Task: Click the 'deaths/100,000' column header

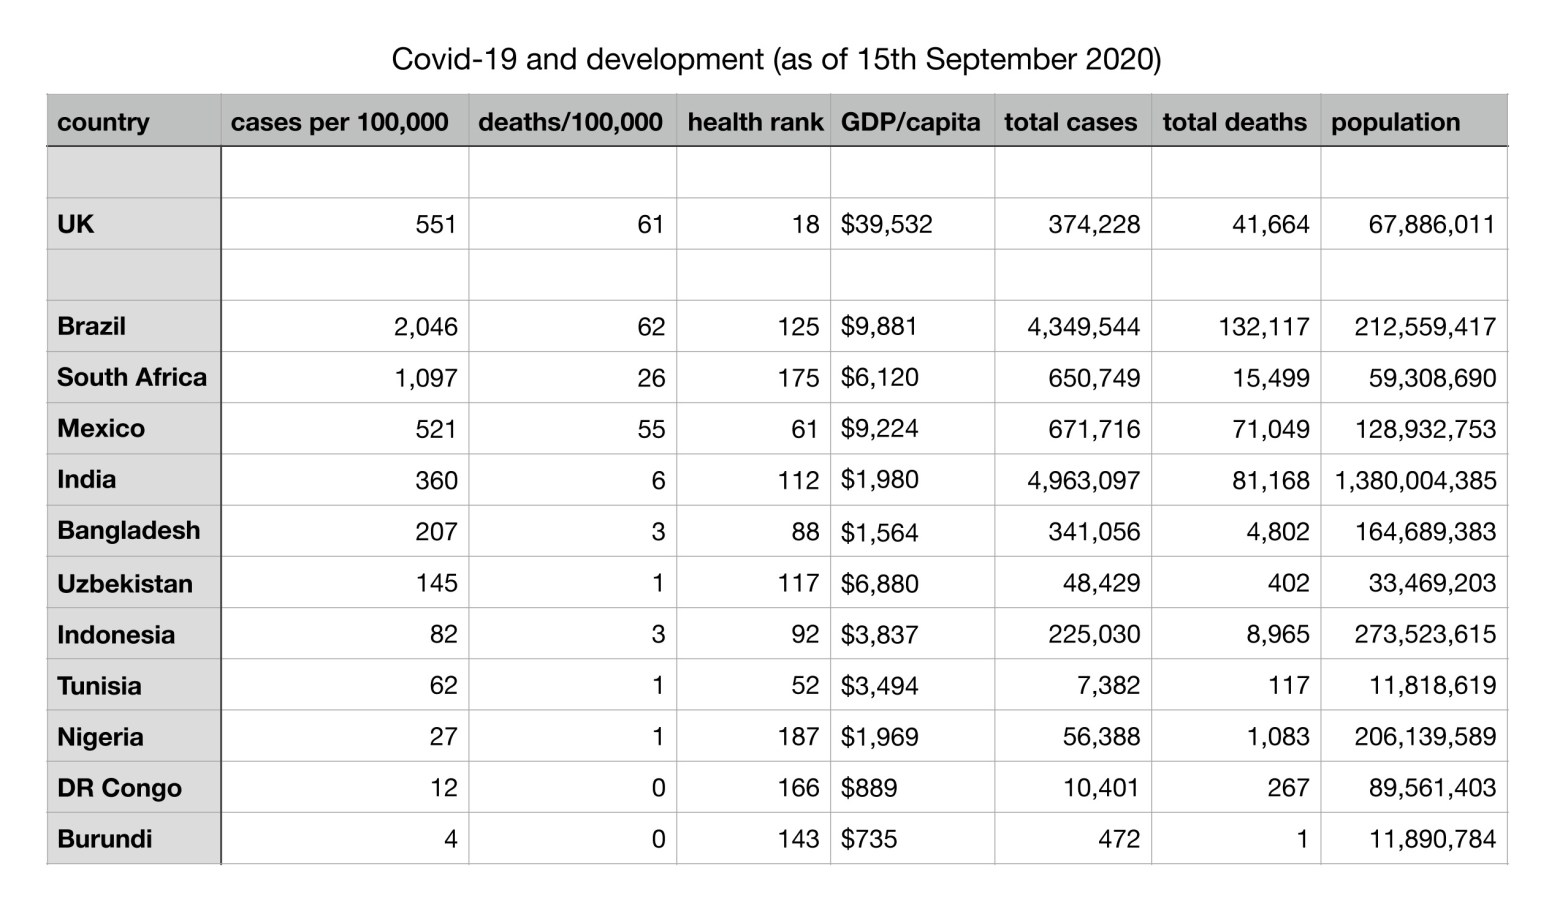Action: pyautogui.click(x=570, y=122)
